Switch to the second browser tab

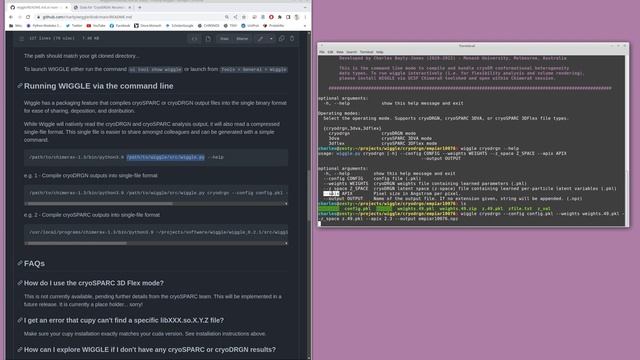tap(102, 7)
